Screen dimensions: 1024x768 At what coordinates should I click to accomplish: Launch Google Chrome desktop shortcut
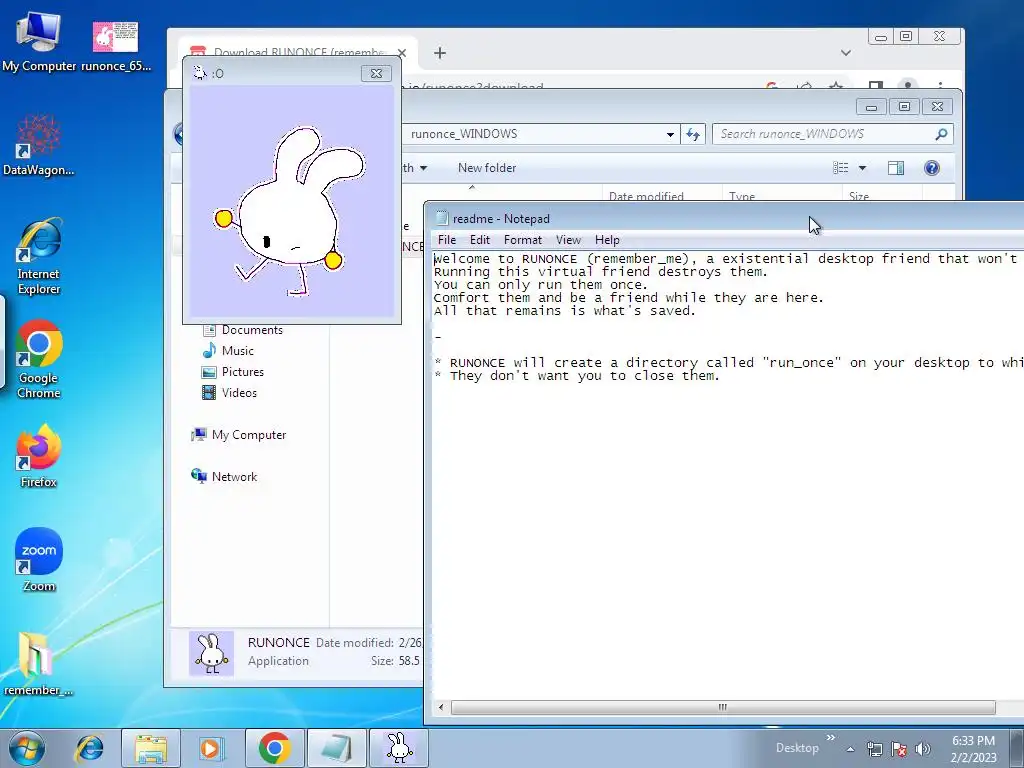coord(39,359)
